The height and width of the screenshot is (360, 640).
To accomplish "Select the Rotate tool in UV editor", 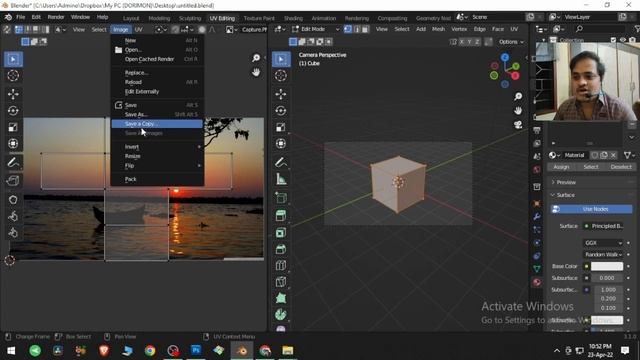I will [x=13, y=111].
